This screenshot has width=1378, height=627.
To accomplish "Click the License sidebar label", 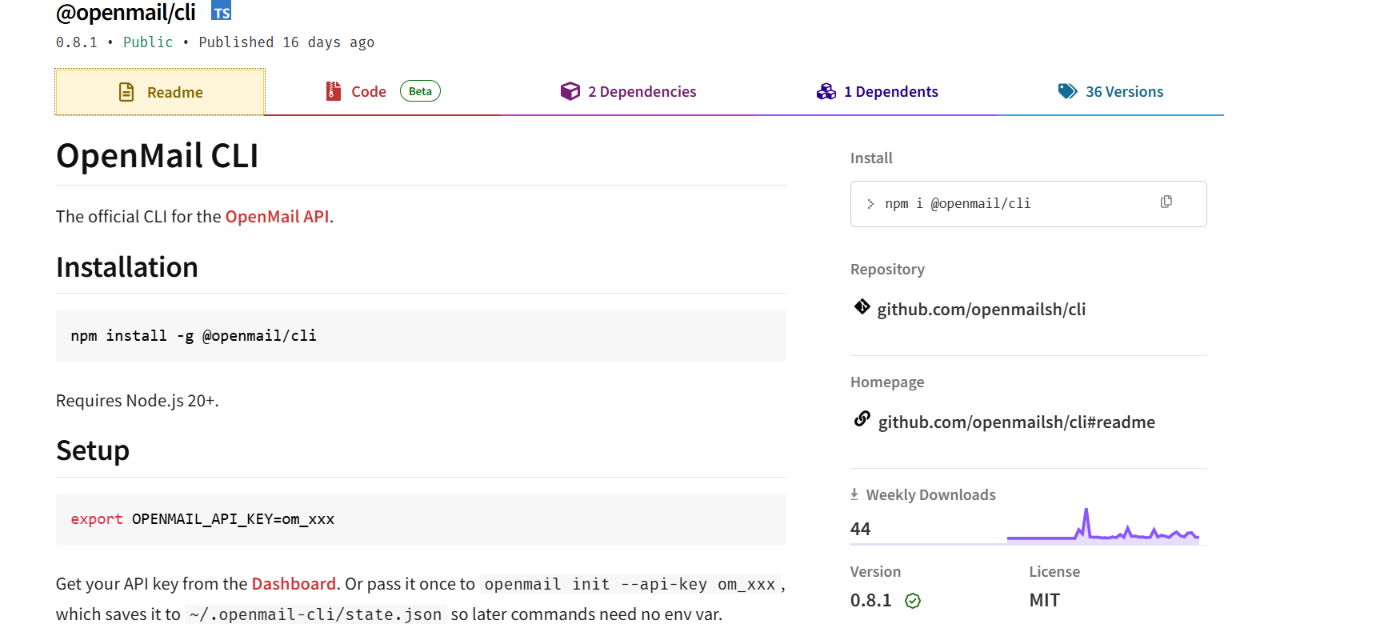I will coord(1054,572).
